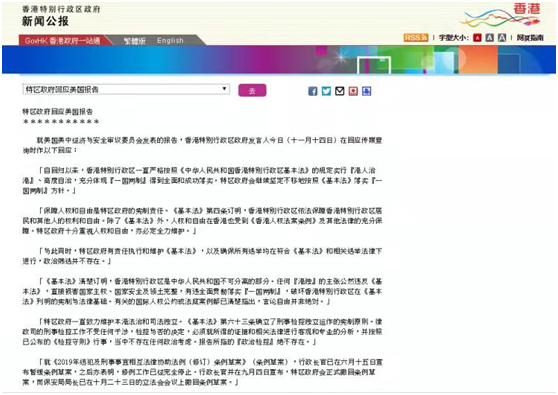This screenshot has height=395, width=558.
Task: Share the press release on Facebook
Action: pyautogui.click(x=312, y=91)
